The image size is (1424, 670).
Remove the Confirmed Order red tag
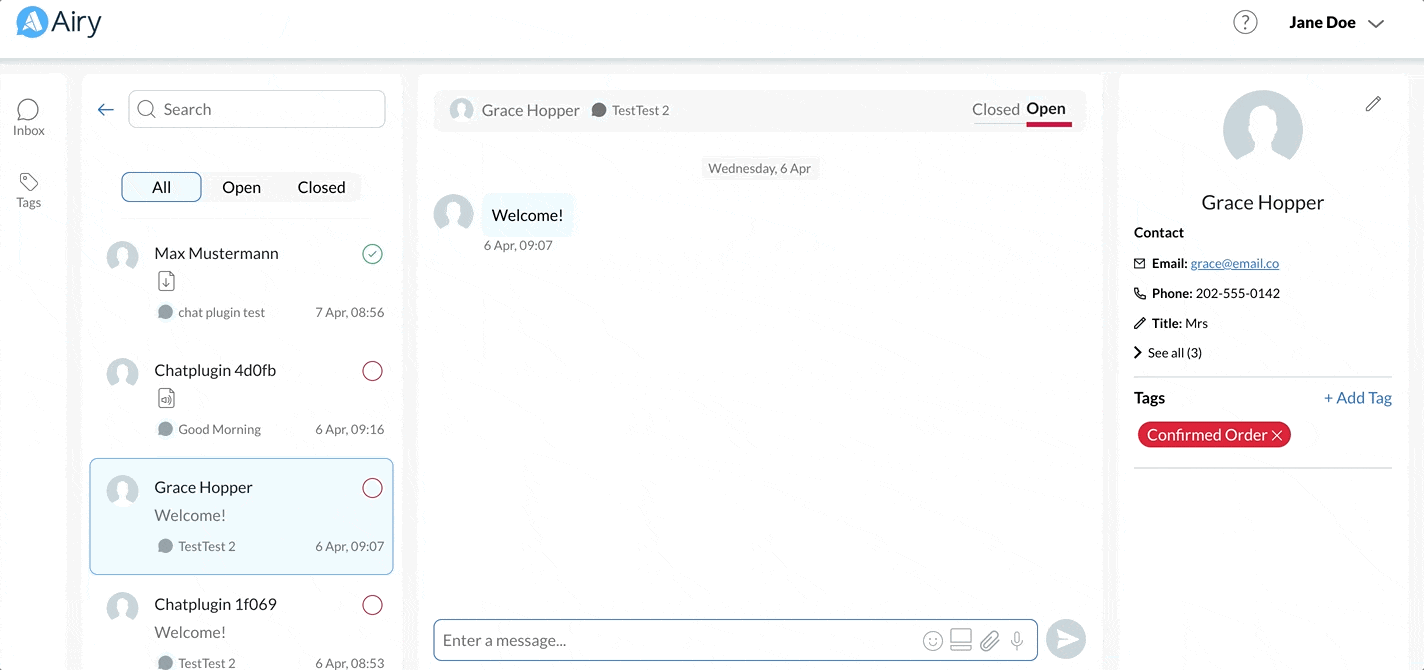click(1277, 436)
